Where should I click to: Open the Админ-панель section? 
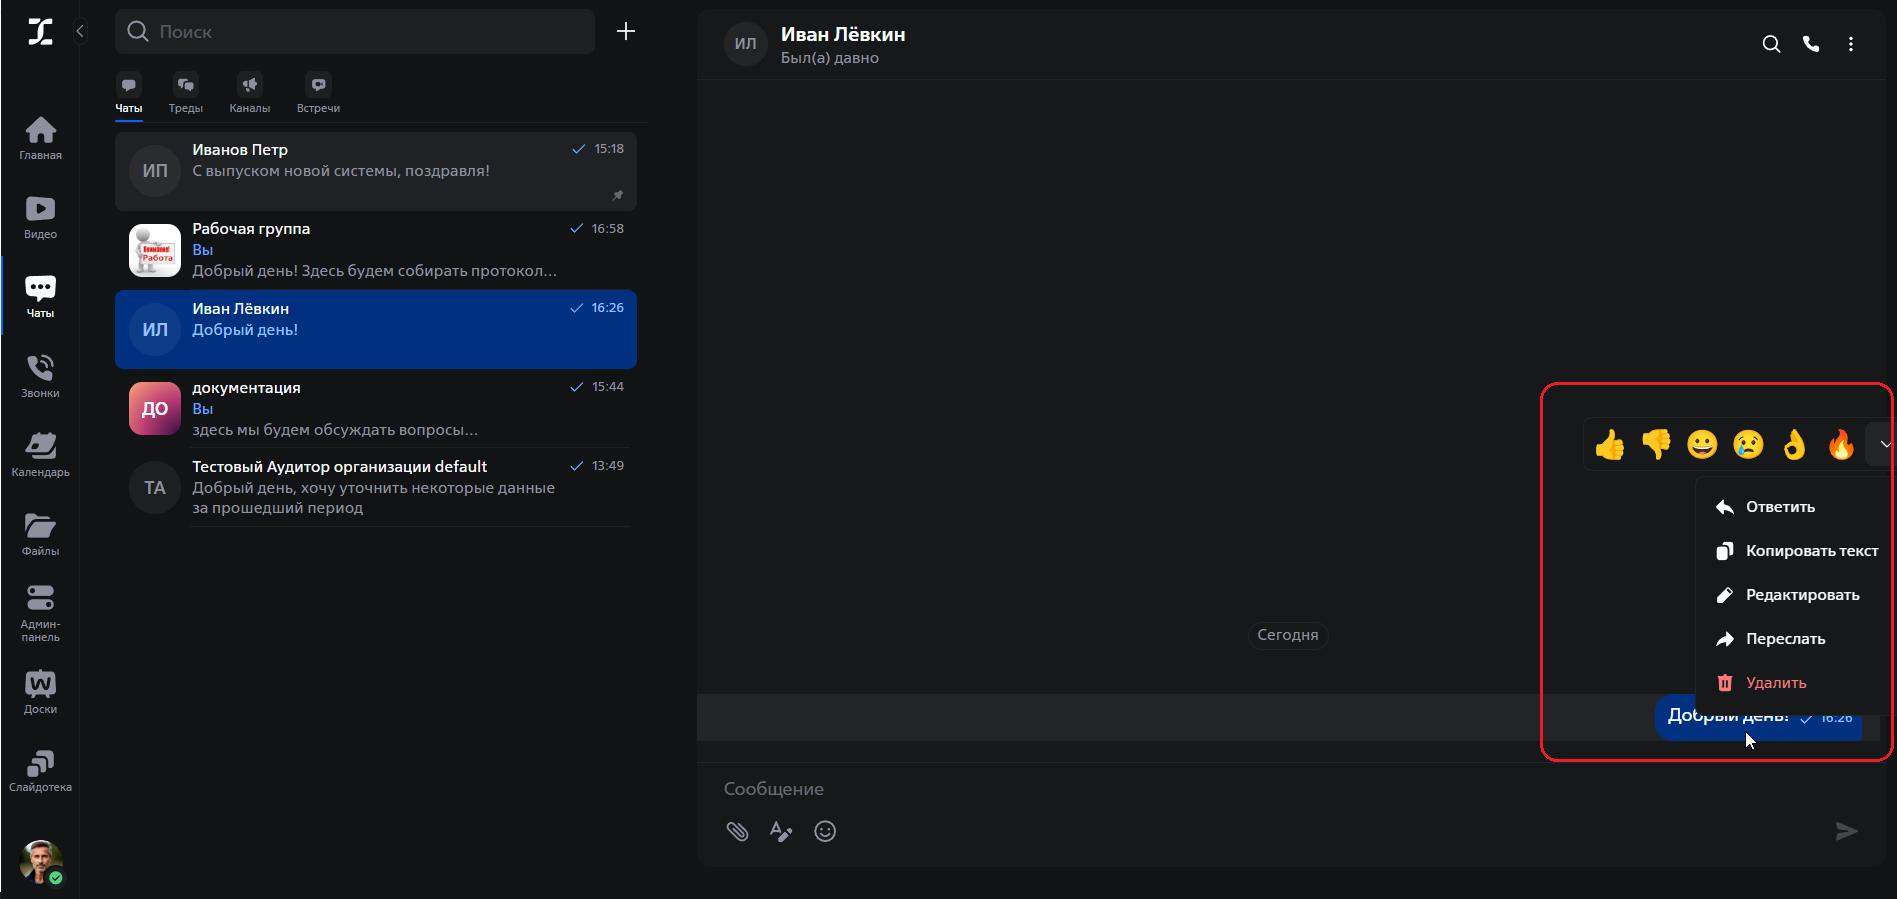tap(40, 613)
